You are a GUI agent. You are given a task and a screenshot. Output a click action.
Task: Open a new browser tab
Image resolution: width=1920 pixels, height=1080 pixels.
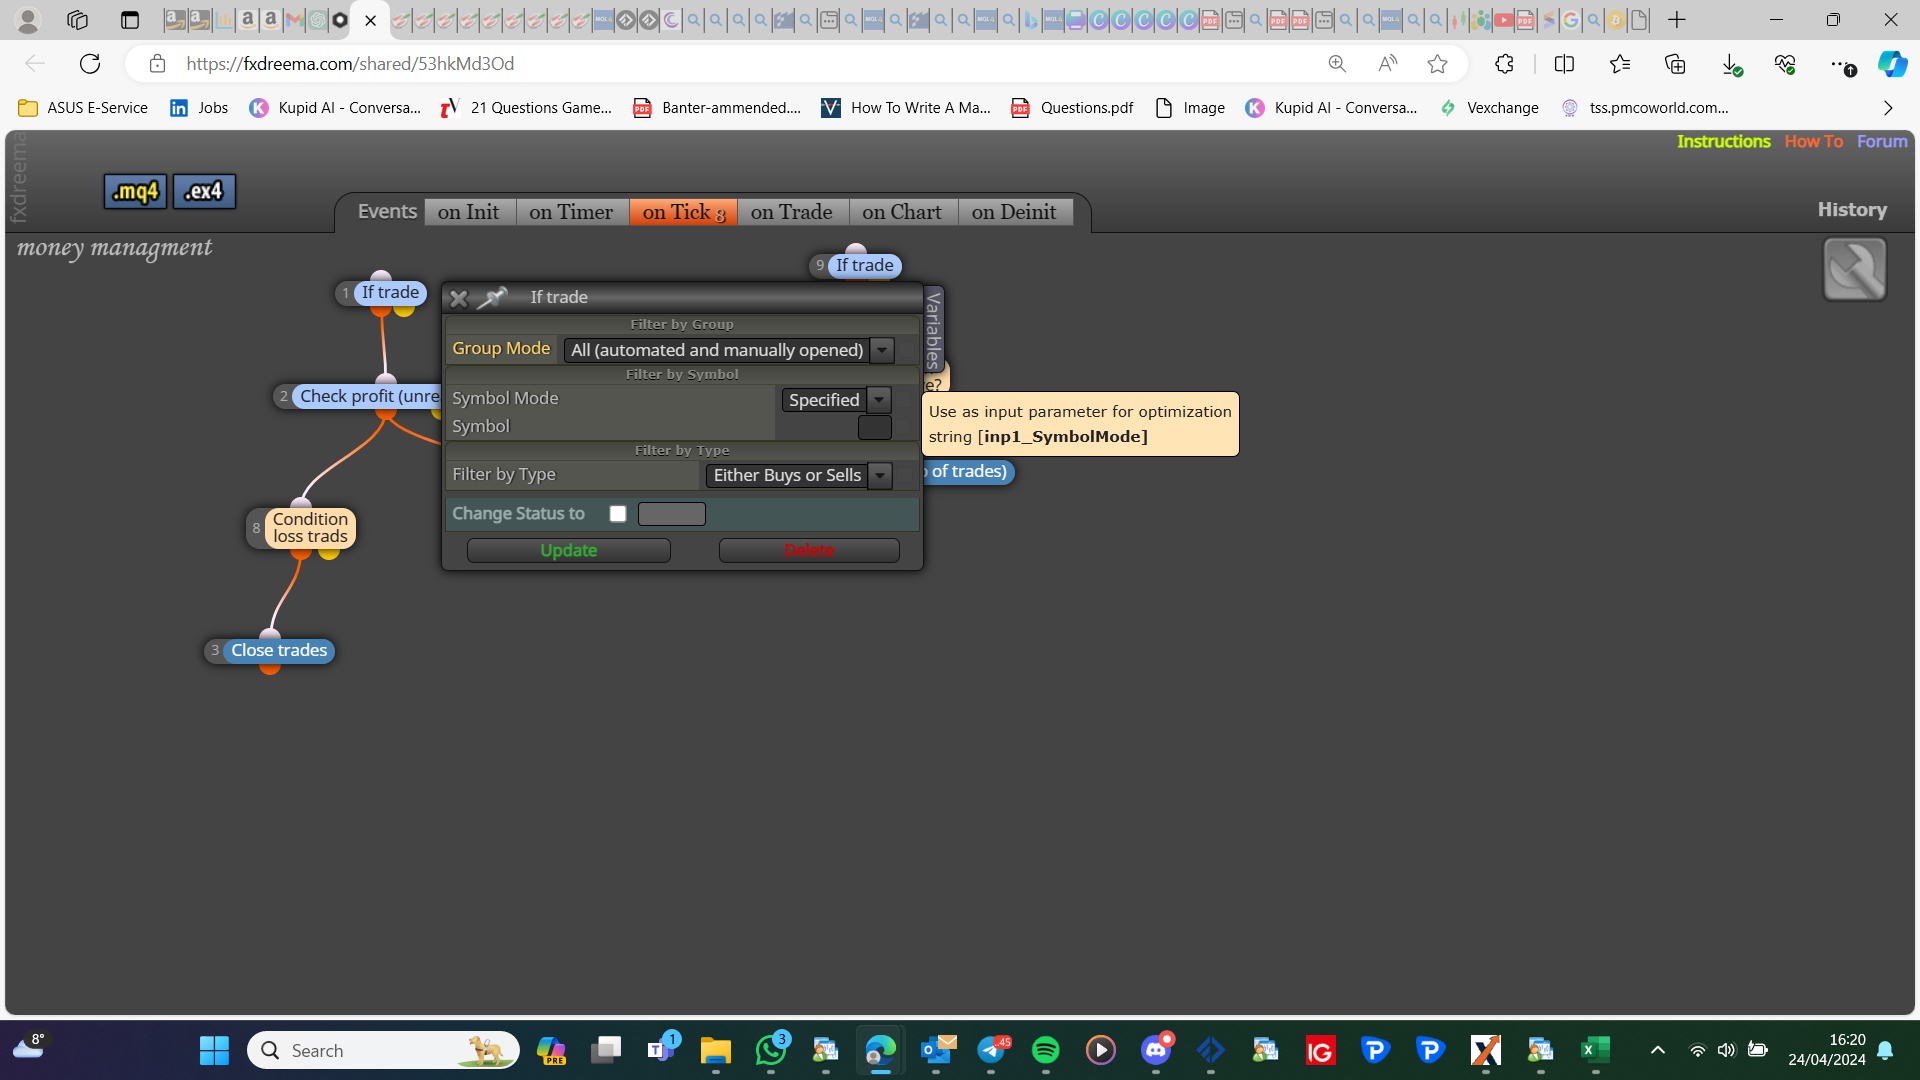(x=1677, y=20)
